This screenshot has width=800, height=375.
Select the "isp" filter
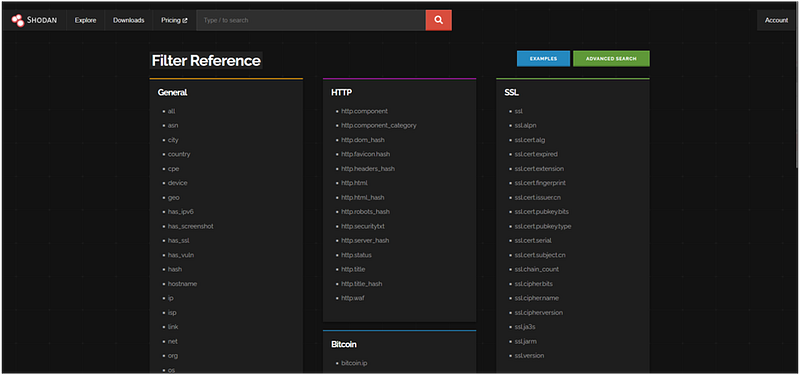(x=172, y=312)
